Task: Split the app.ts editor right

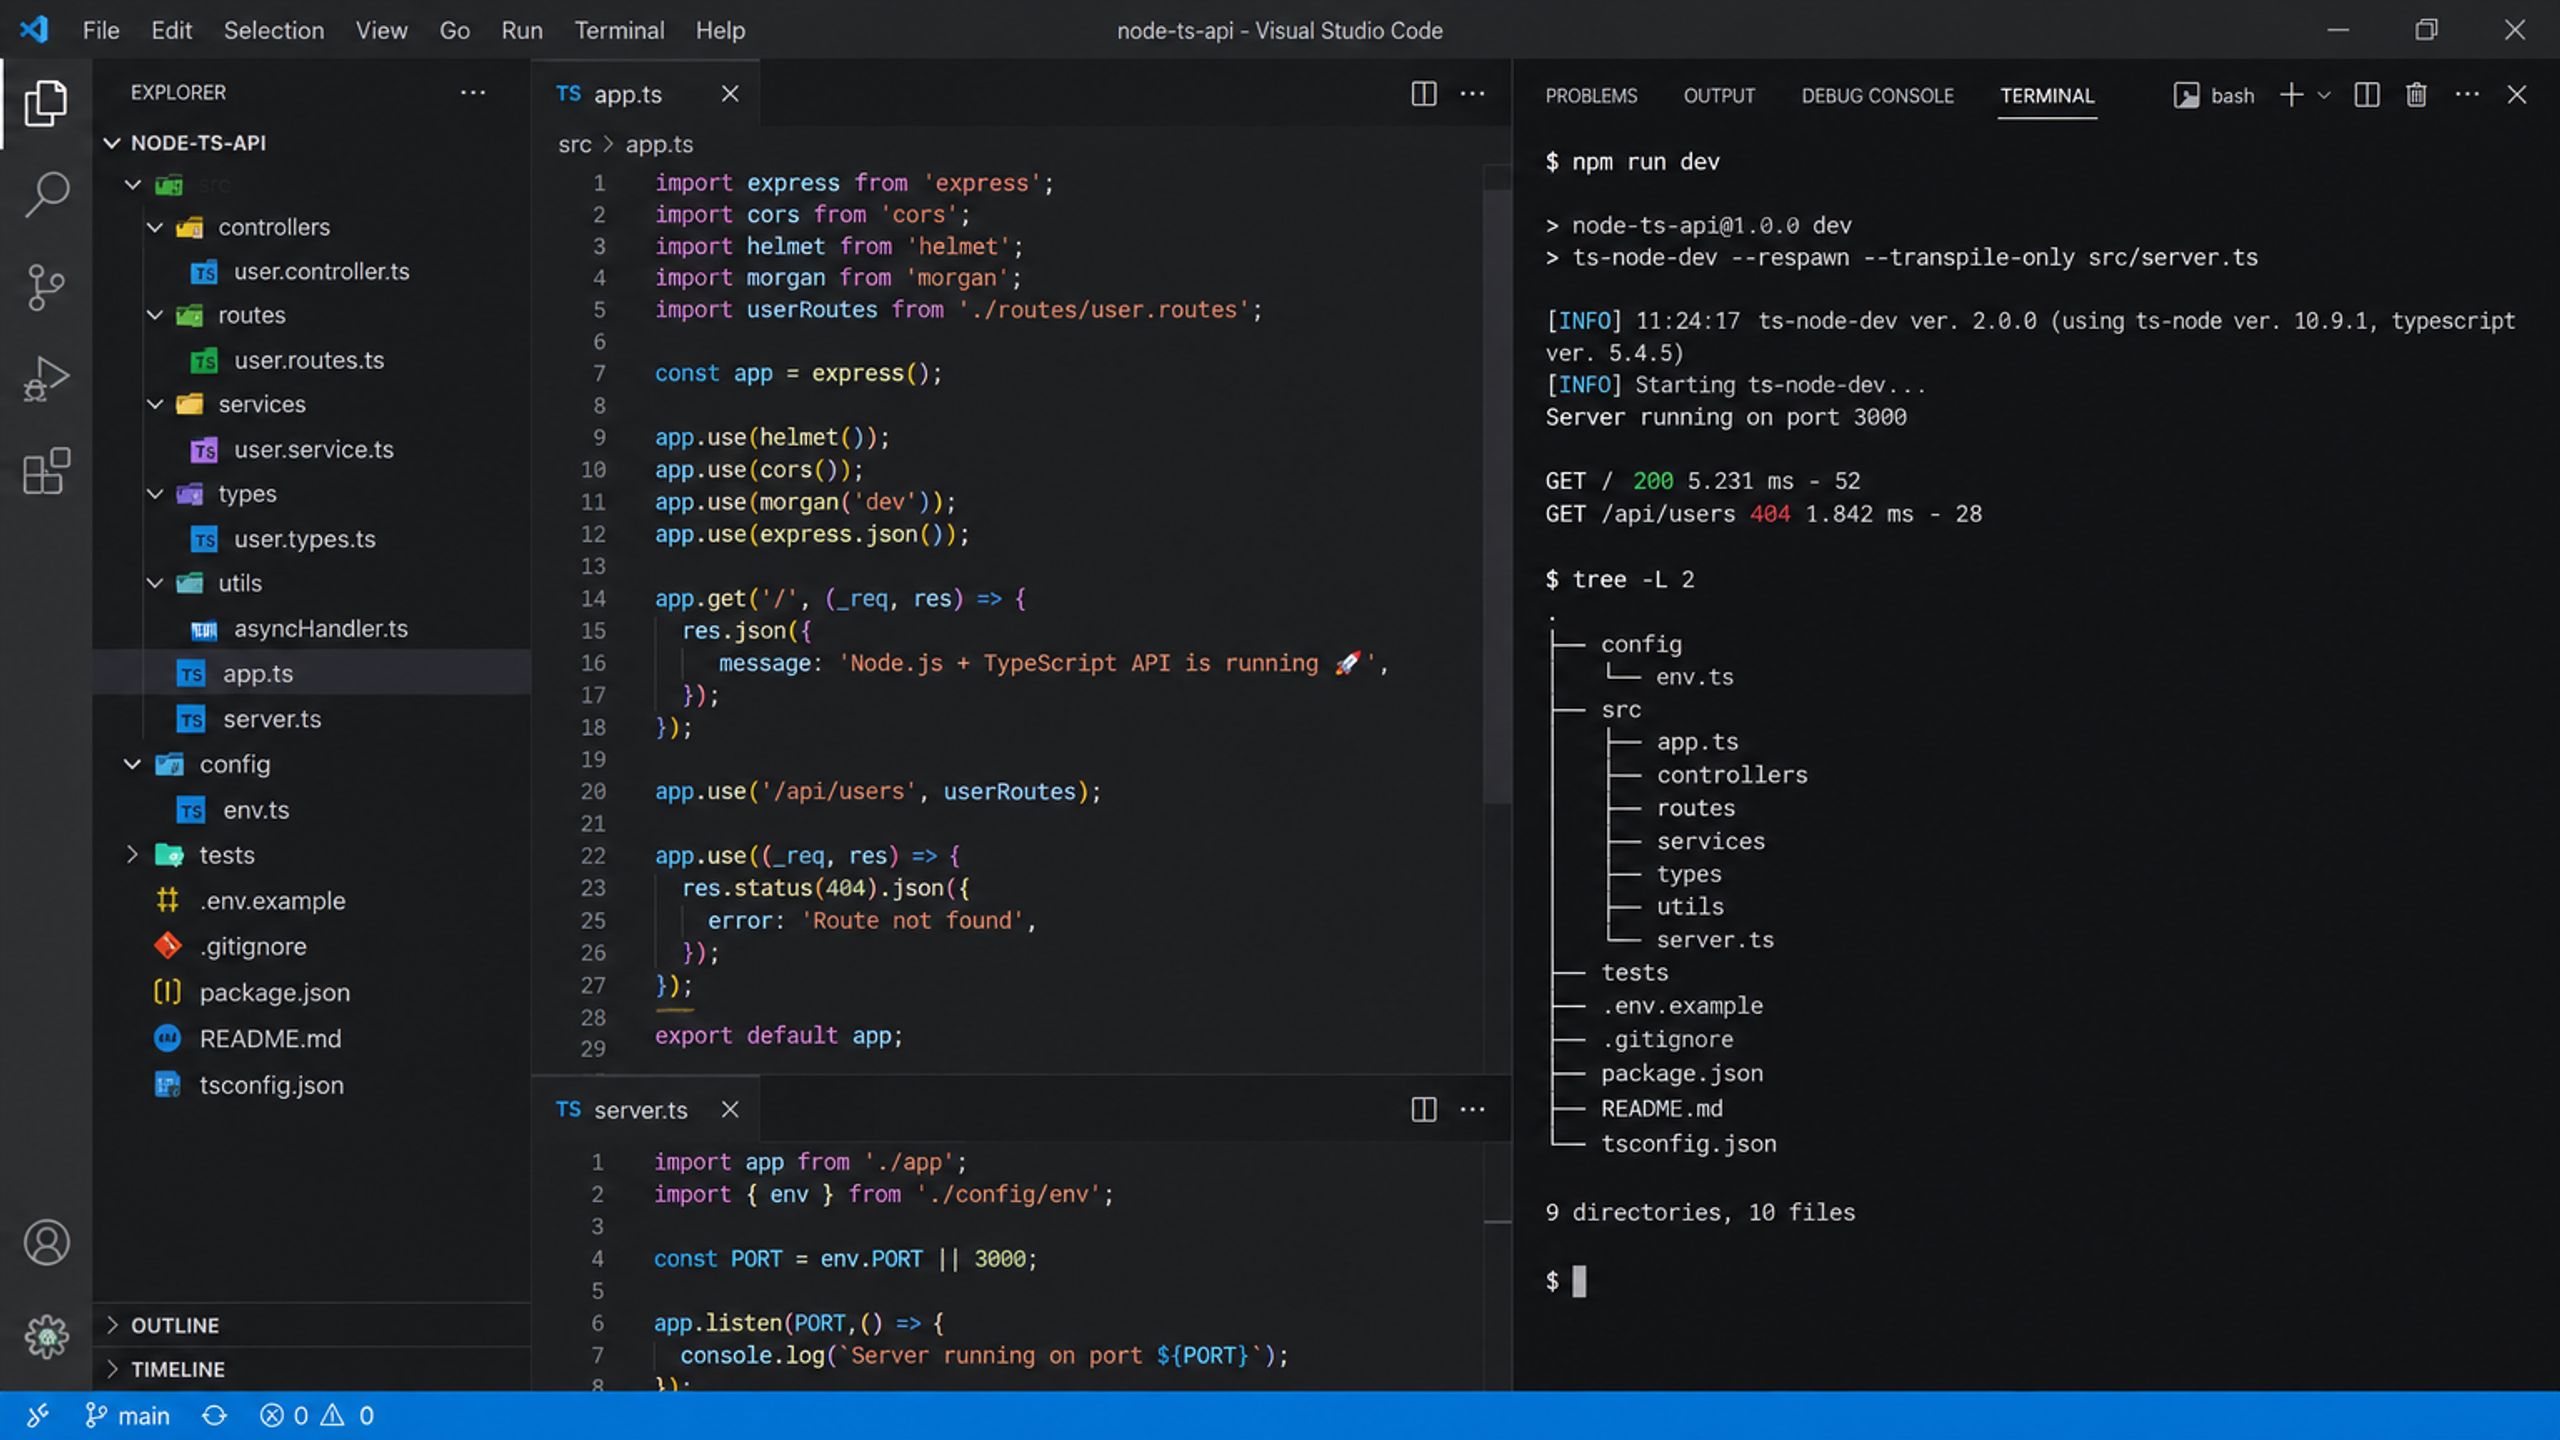Action: pos(1423,94)
